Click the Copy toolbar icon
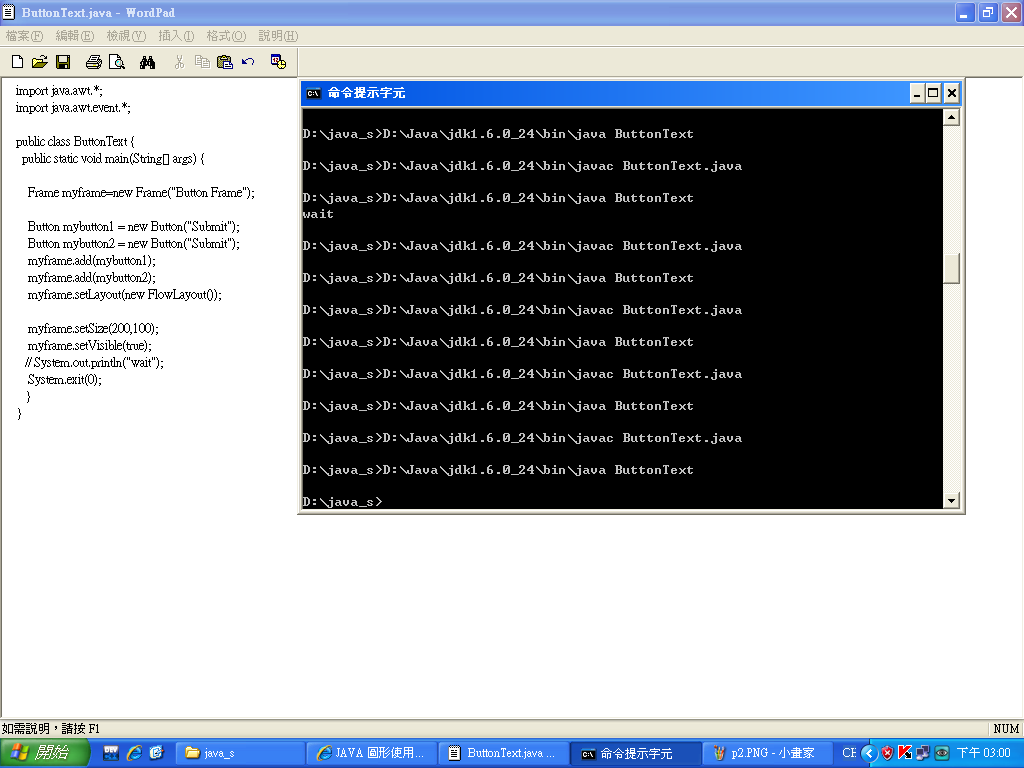 click(x=202, y=62)
